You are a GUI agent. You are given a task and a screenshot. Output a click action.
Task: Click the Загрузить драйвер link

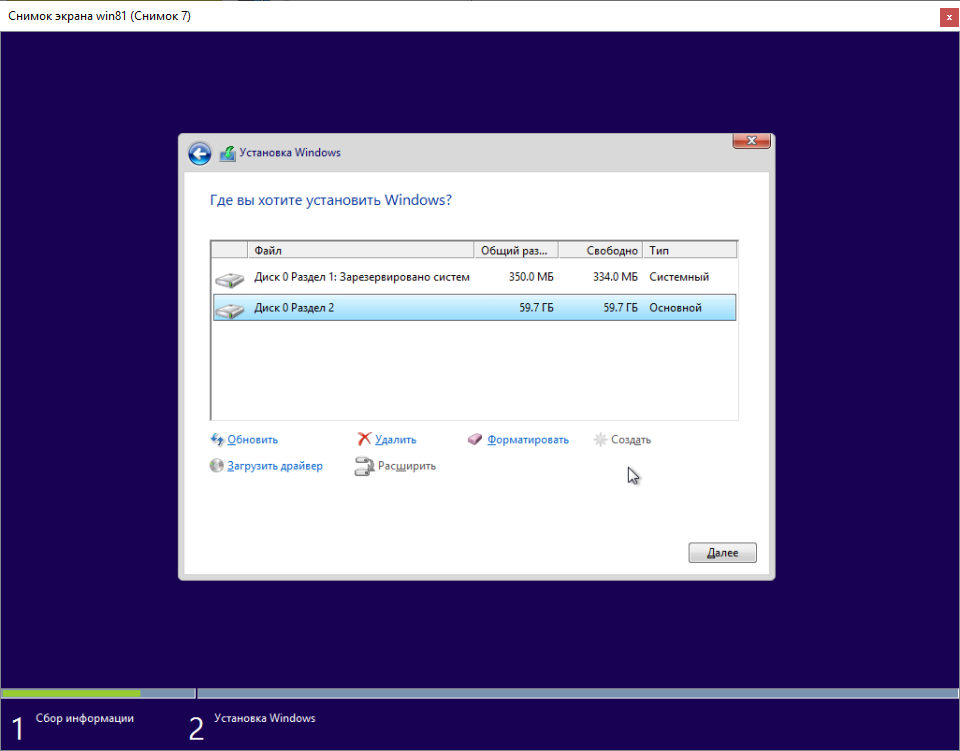coord(275,466)
